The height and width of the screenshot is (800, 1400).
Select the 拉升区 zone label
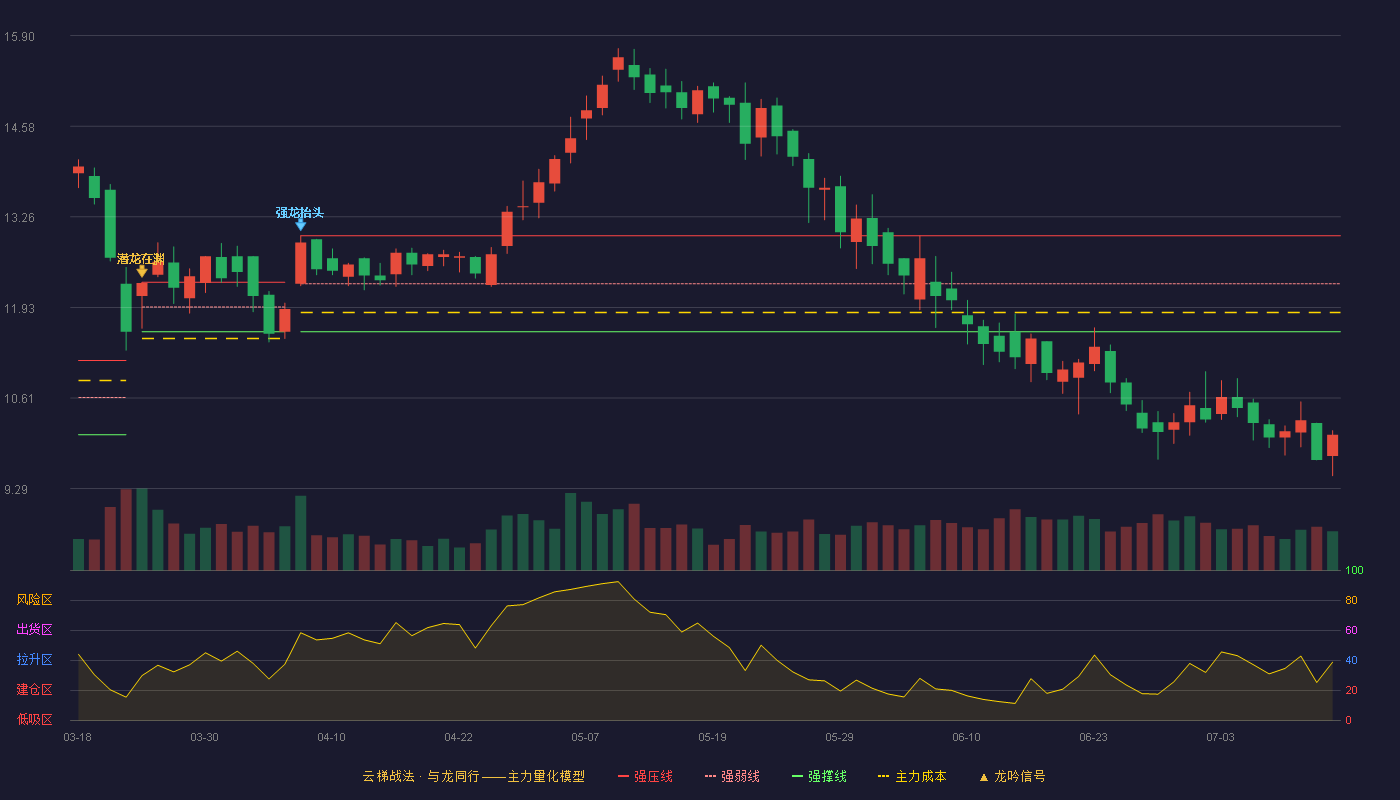(34, 660)
